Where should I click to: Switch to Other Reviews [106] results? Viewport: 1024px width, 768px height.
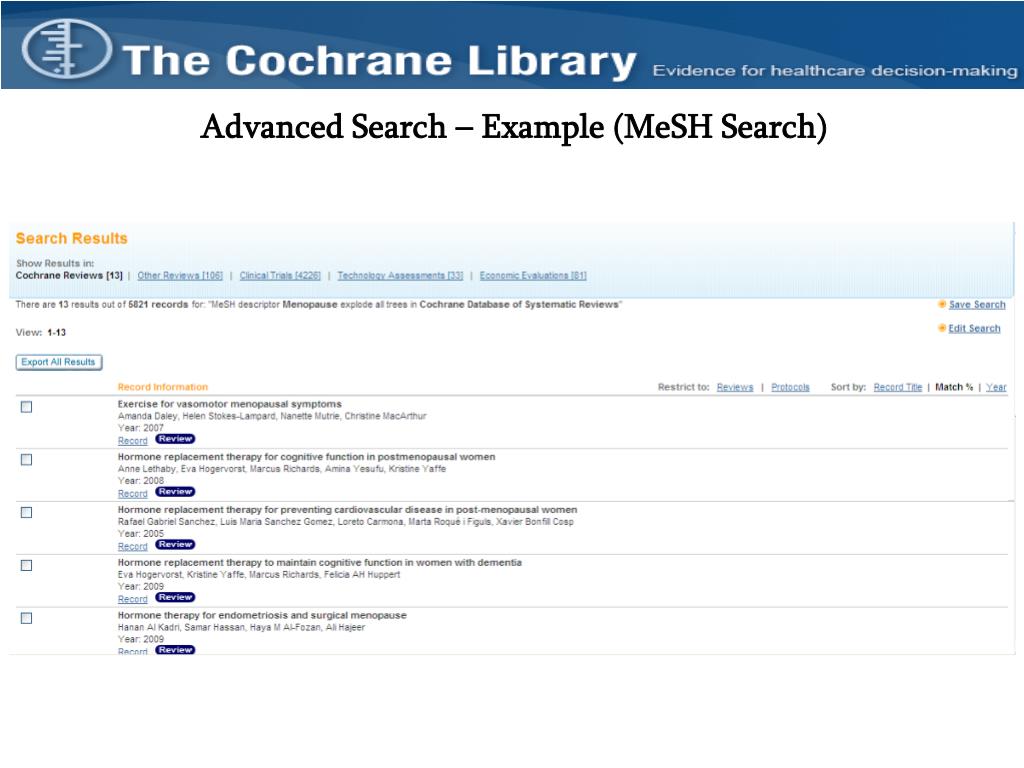click(180, 276)
